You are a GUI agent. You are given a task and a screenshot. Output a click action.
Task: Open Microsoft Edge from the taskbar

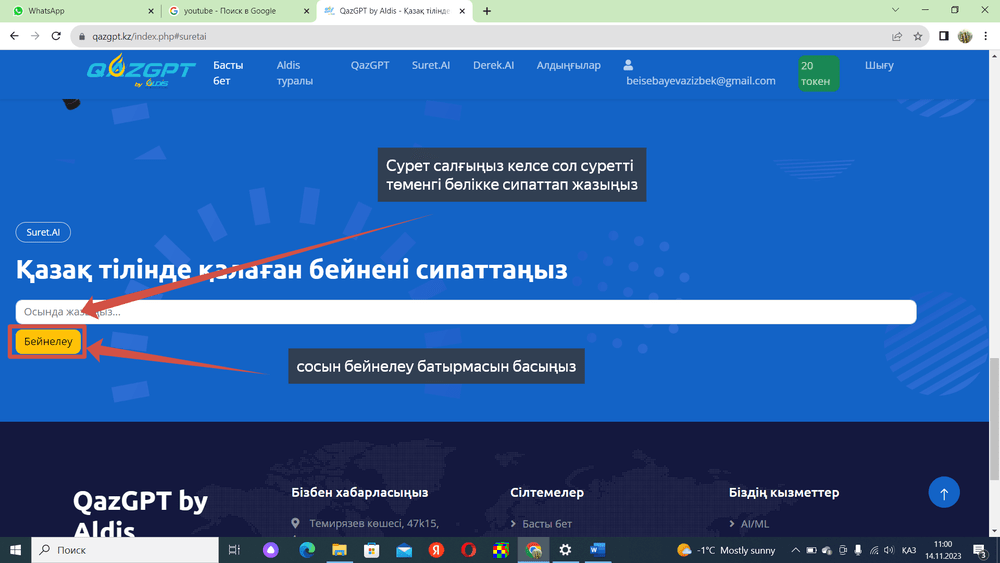point(307,550)
